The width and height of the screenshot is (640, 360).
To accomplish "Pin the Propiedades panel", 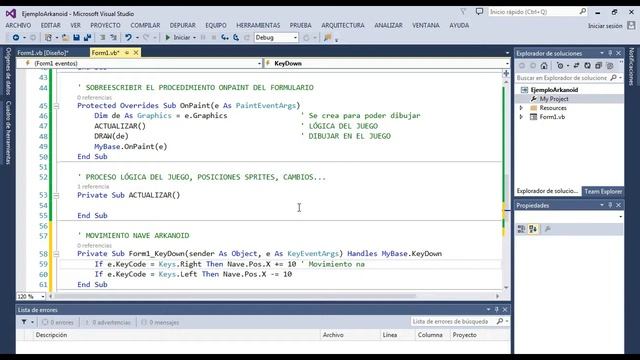I will point(610,205).
